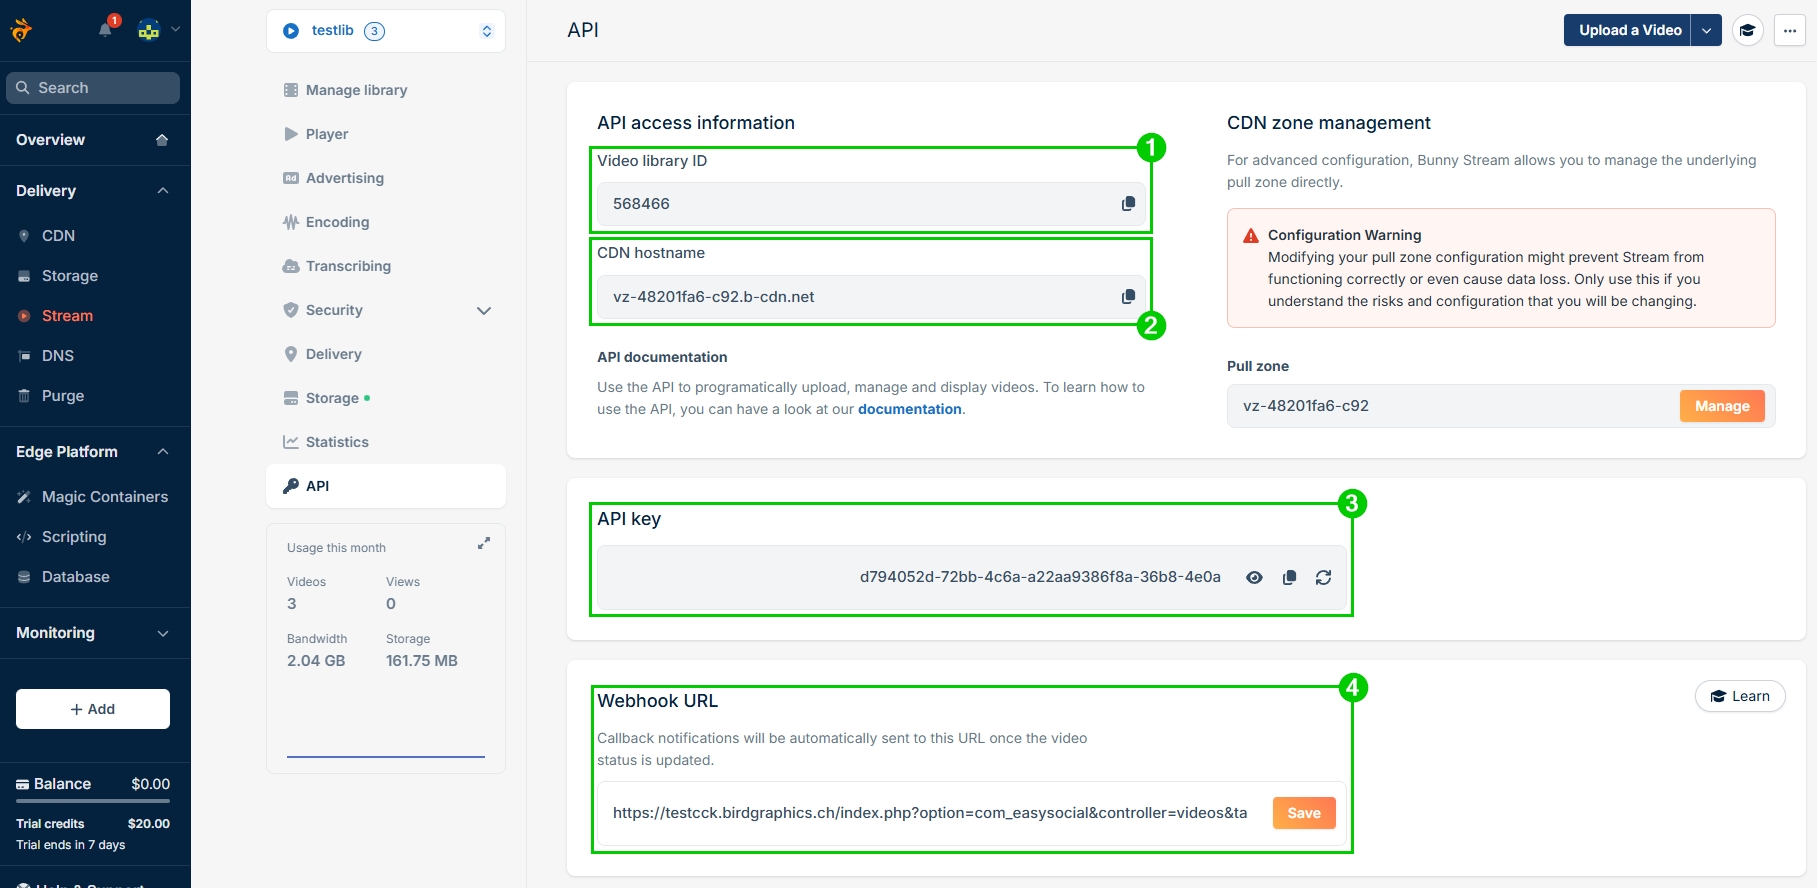The width and height of the screenshot is (1817, 888).
Task: Expand the Monitoring section
Action: coord(162,633)
